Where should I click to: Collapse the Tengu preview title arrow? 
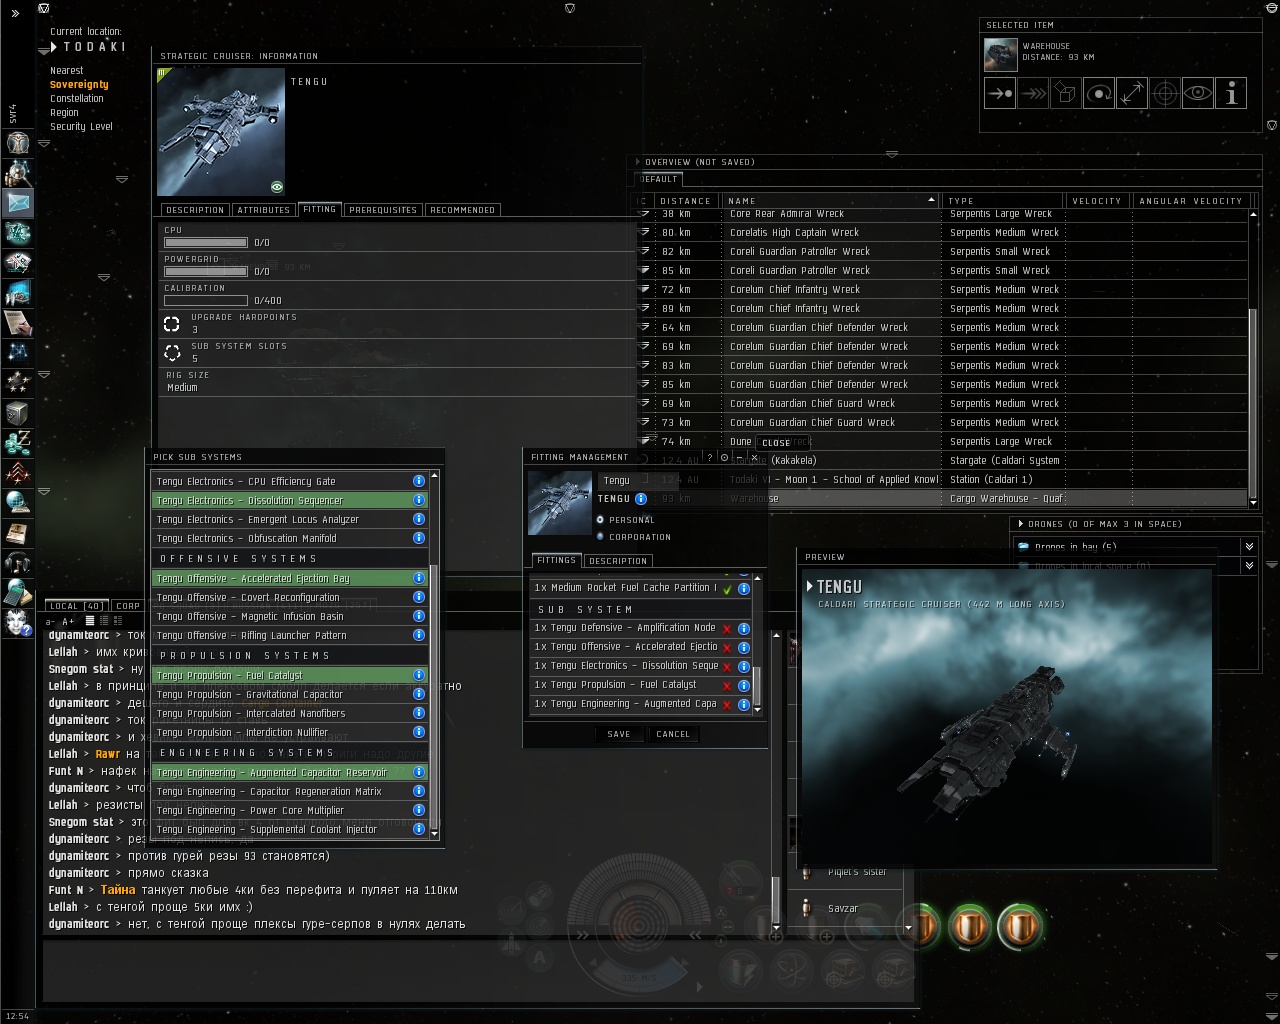(810, 586)
